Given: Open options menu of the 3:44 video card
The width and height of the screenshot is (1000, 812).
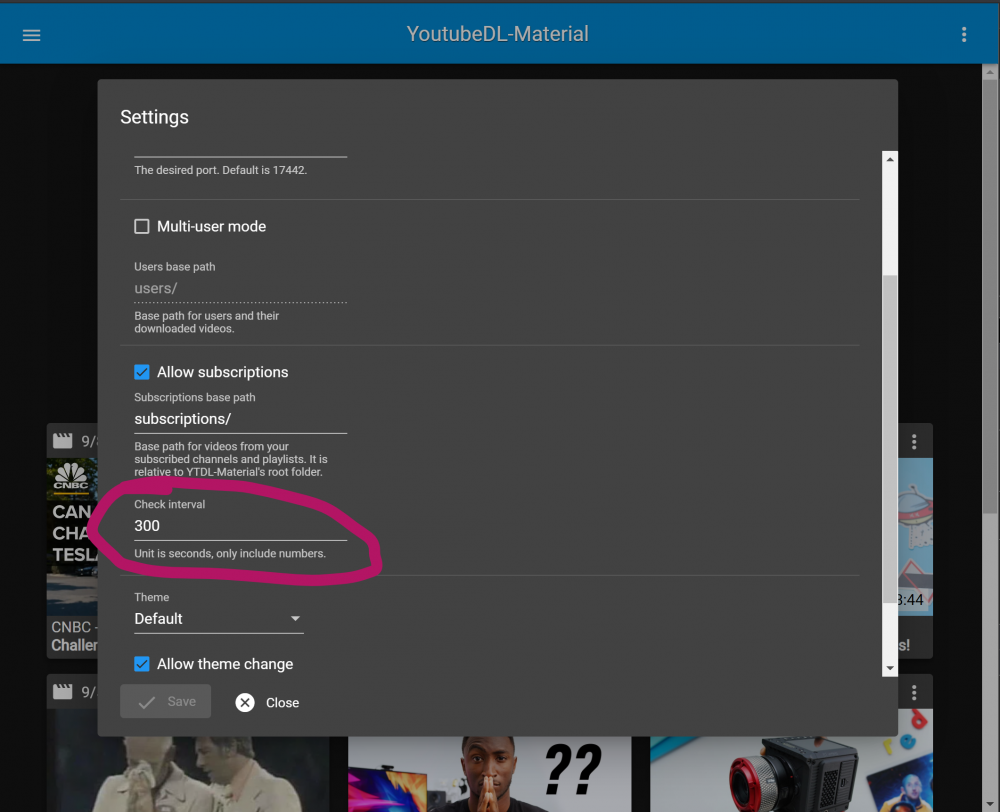Looking at the screenshot, I should coord(914,441).
